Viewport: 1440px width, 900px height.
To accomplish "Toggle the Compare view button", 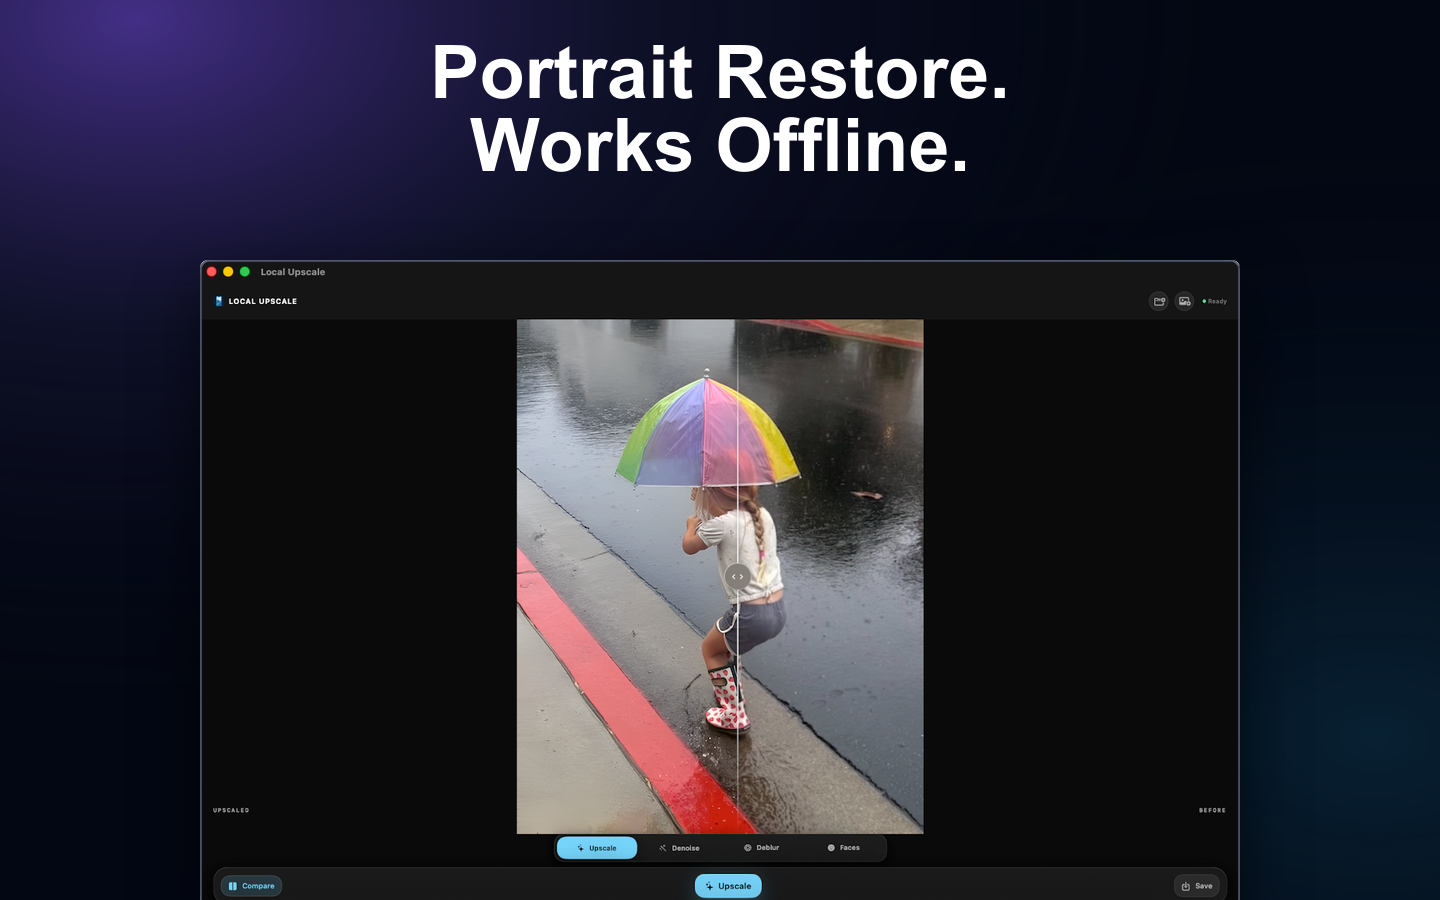I will 251,886.
